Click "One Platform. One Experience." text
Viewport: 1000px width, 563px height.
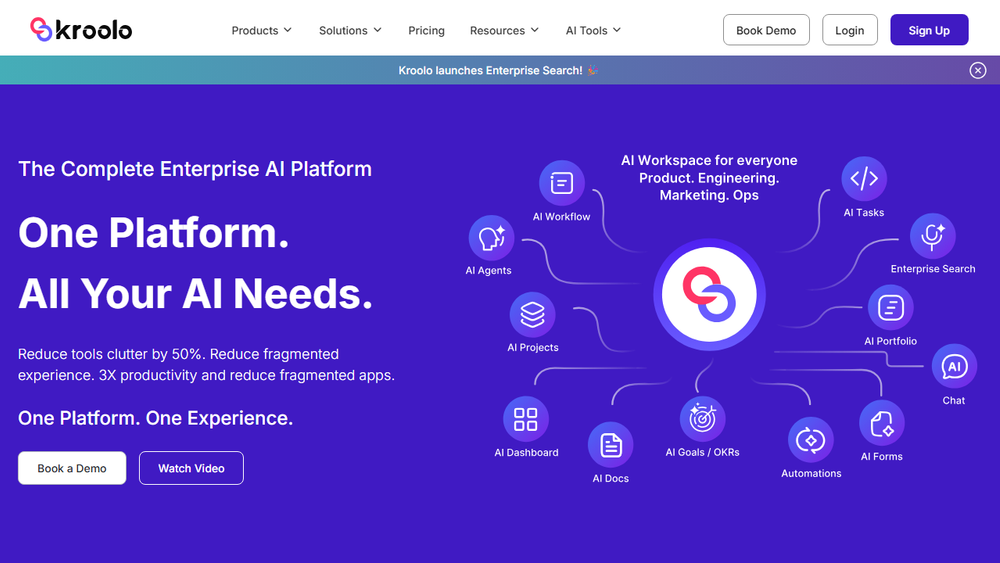[156, 418]
